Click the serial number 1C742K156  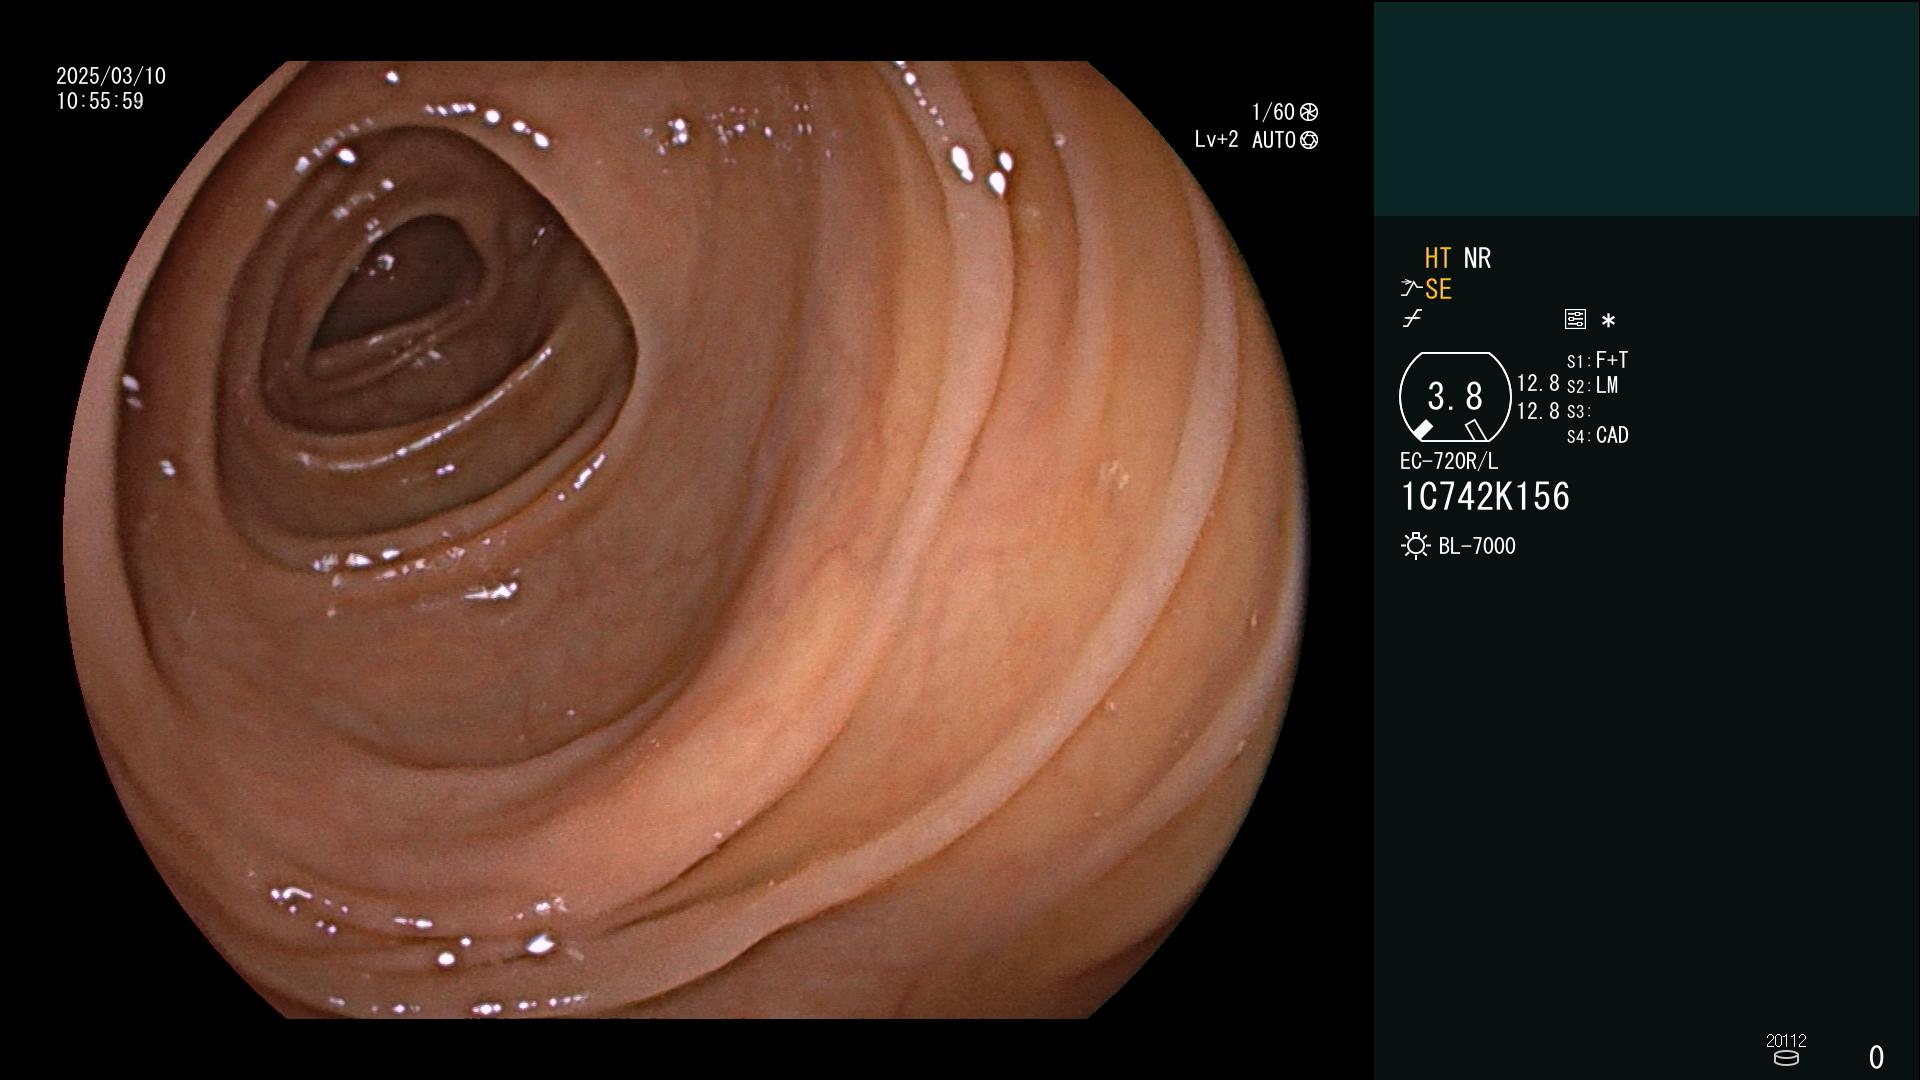pyautogui.click(x=1485, y=497)
